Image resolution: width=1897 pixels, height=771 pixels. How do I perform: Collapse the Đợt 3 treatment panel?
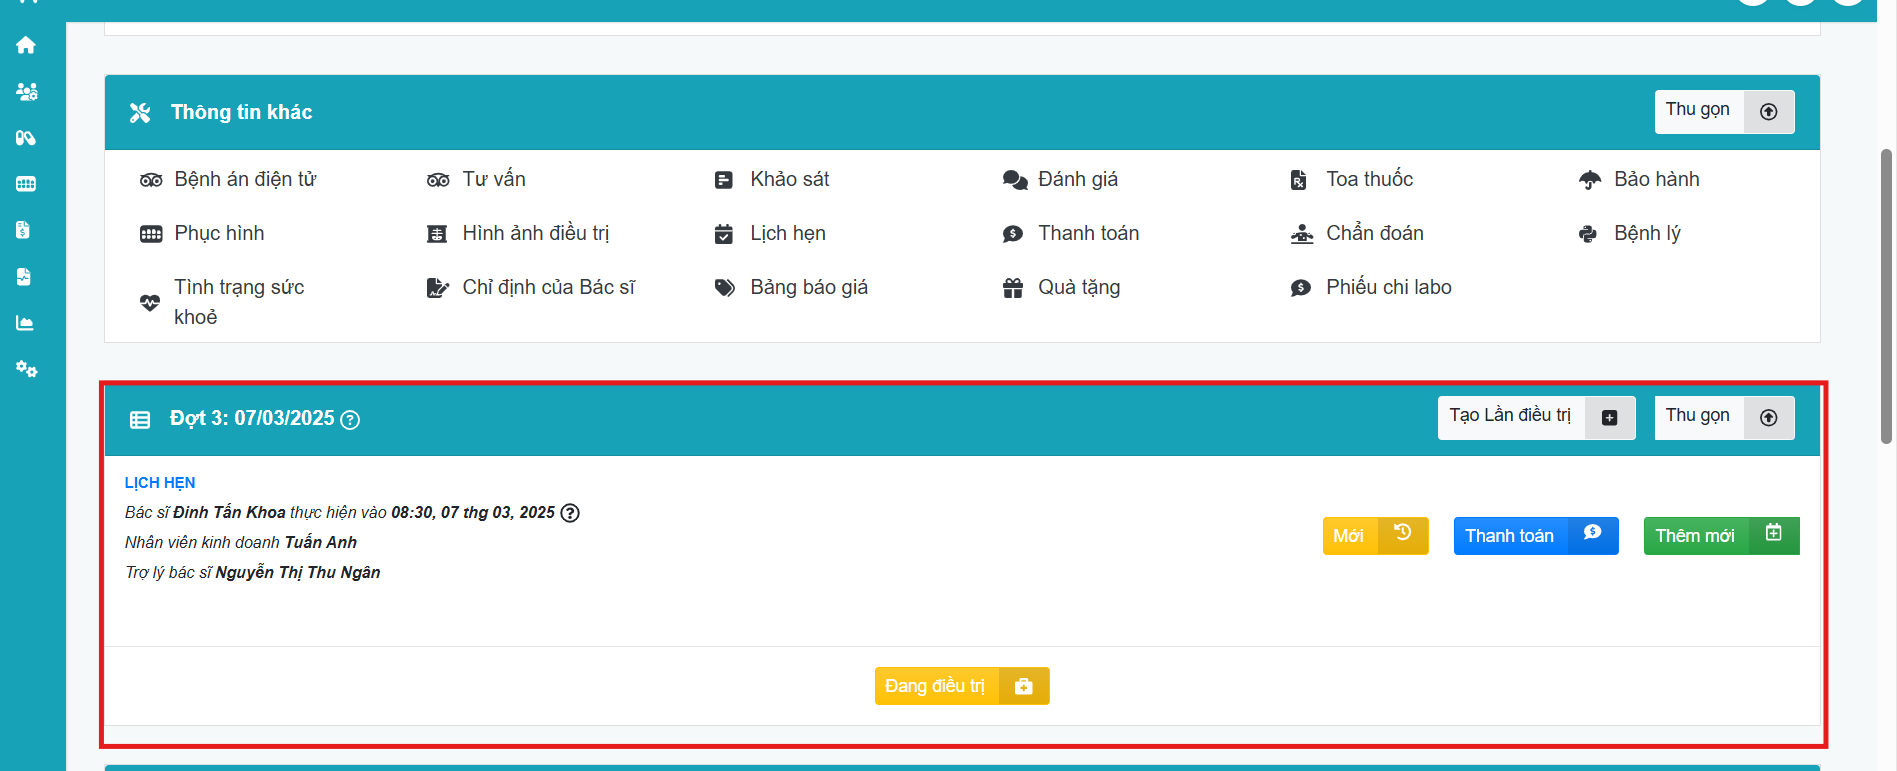pos(1723,417)
